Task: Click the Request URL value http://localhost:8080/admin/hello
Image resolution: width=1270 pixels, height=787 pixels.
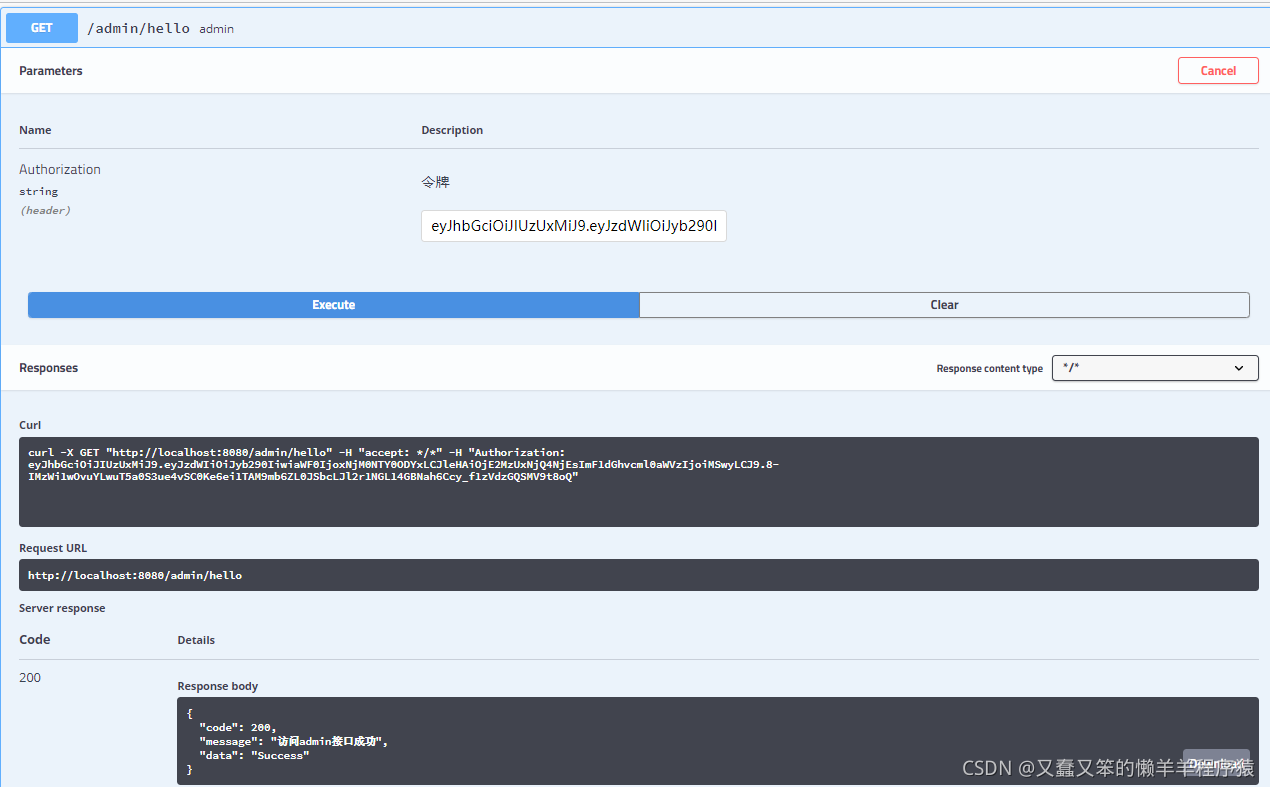Action: [x=135, y=575]
